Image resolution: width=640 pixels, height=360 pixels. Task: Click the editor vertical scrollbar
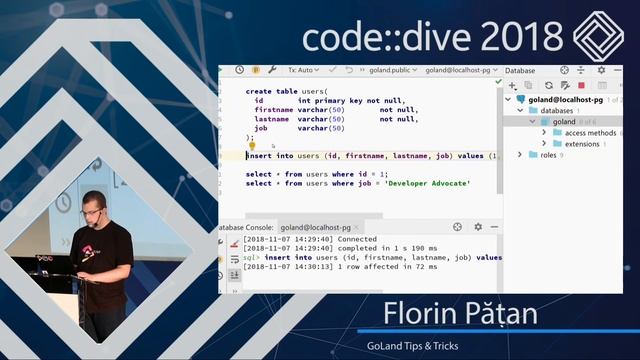(500, 141)
